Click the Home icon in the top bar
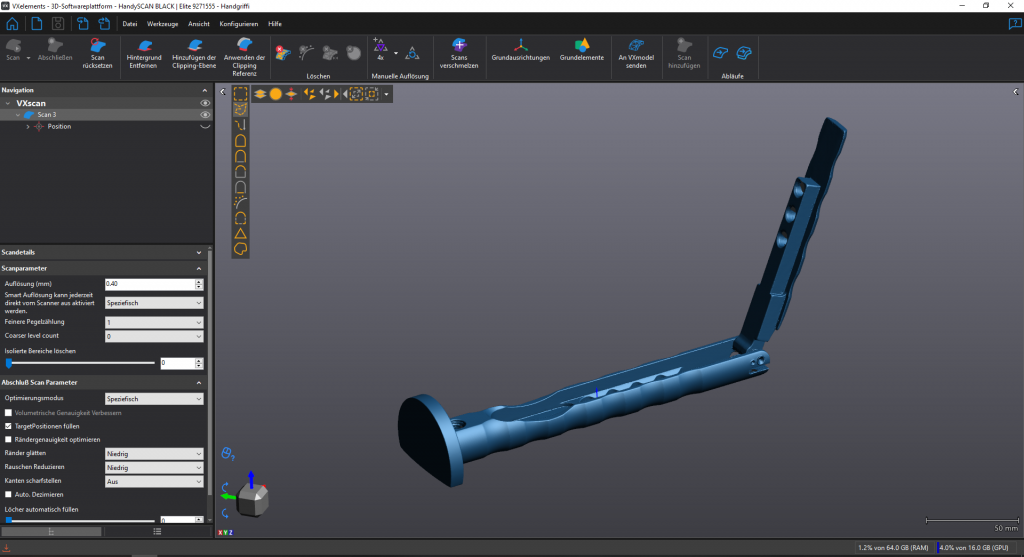 point(11,23)
